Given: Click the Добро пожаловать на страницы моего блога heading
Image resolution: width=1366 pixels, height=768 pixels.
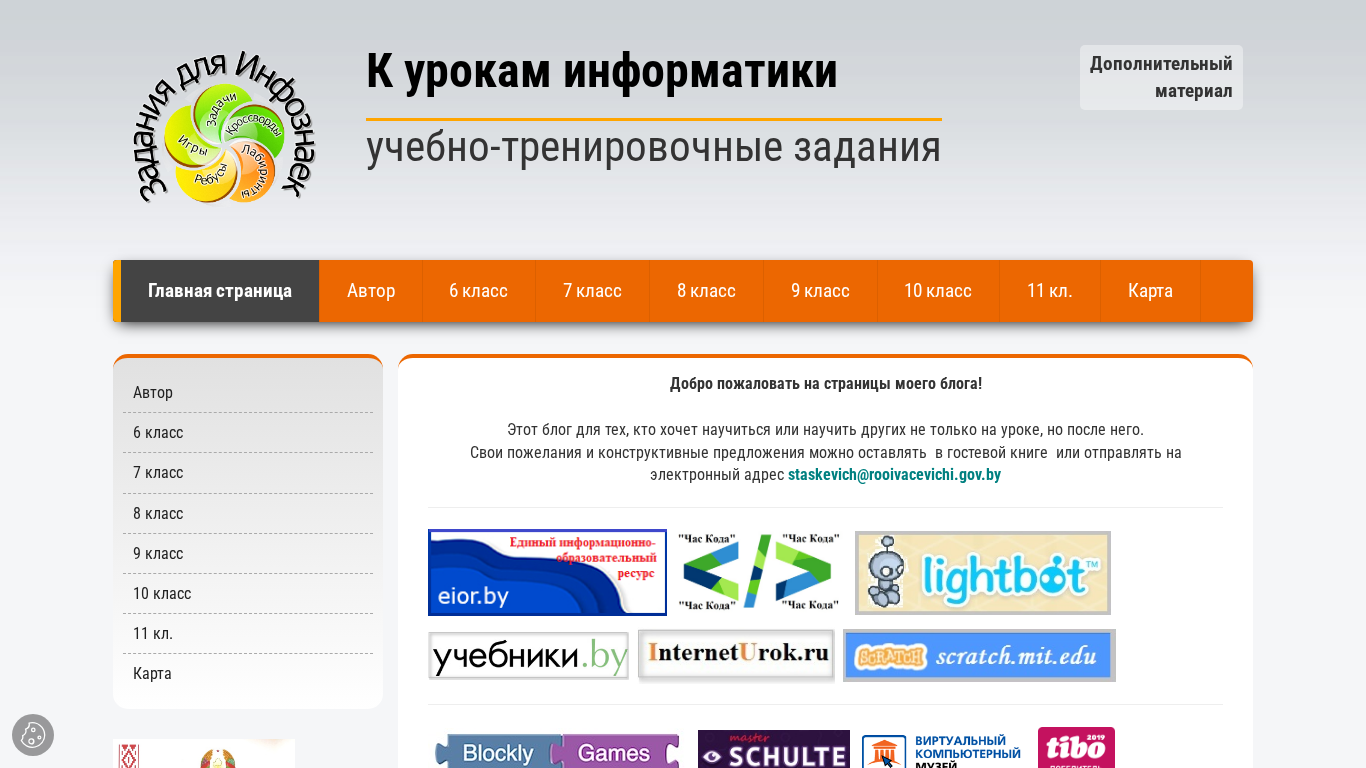Looking at the screenshot, I should click(826, 384).
